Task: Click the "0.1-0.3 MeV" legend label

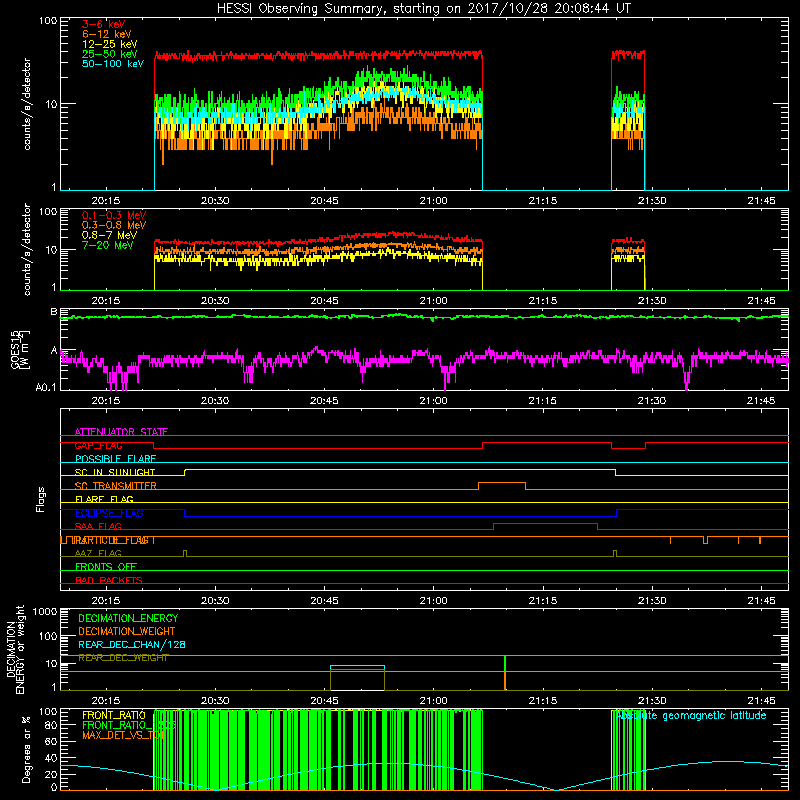Action: pyautogui.click(x=114, y=215)
